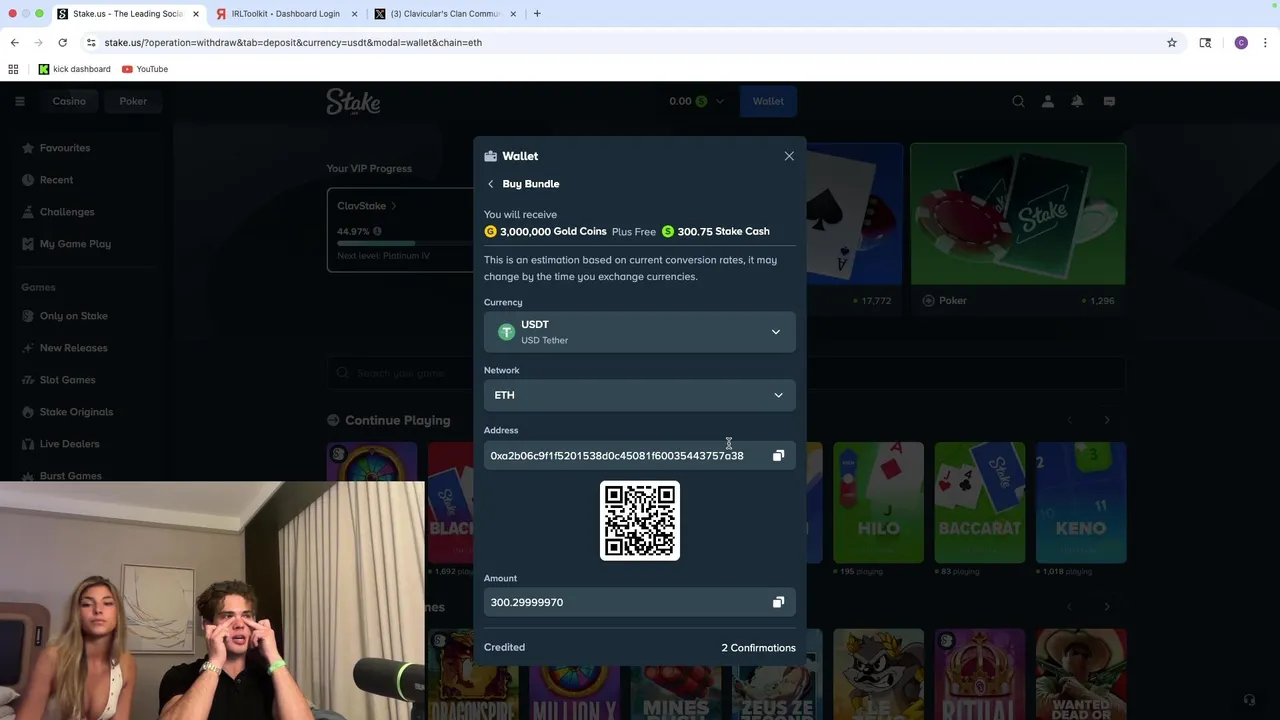Open the Chrome apps grid icon
This screenshot has height=720, width=1280.
click(13, 69)
